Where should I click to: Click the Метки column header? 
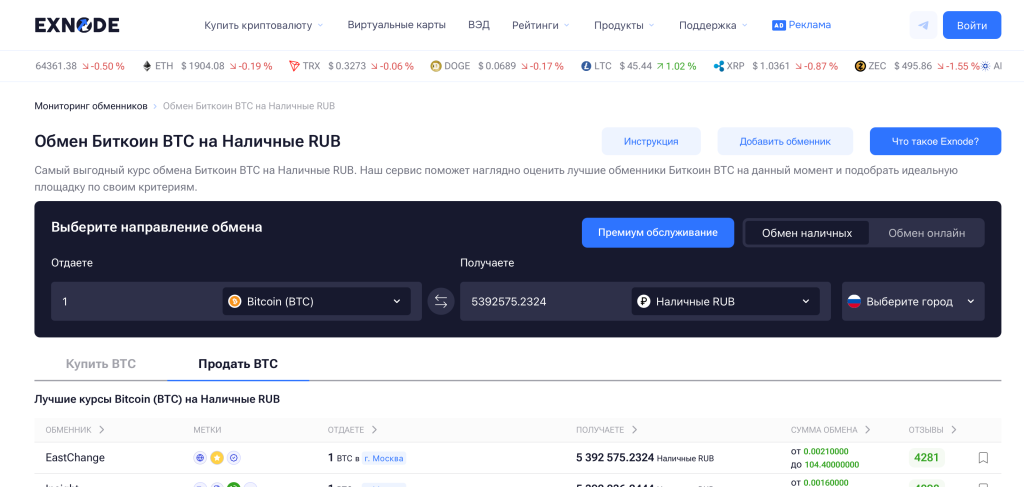[208, 430]
